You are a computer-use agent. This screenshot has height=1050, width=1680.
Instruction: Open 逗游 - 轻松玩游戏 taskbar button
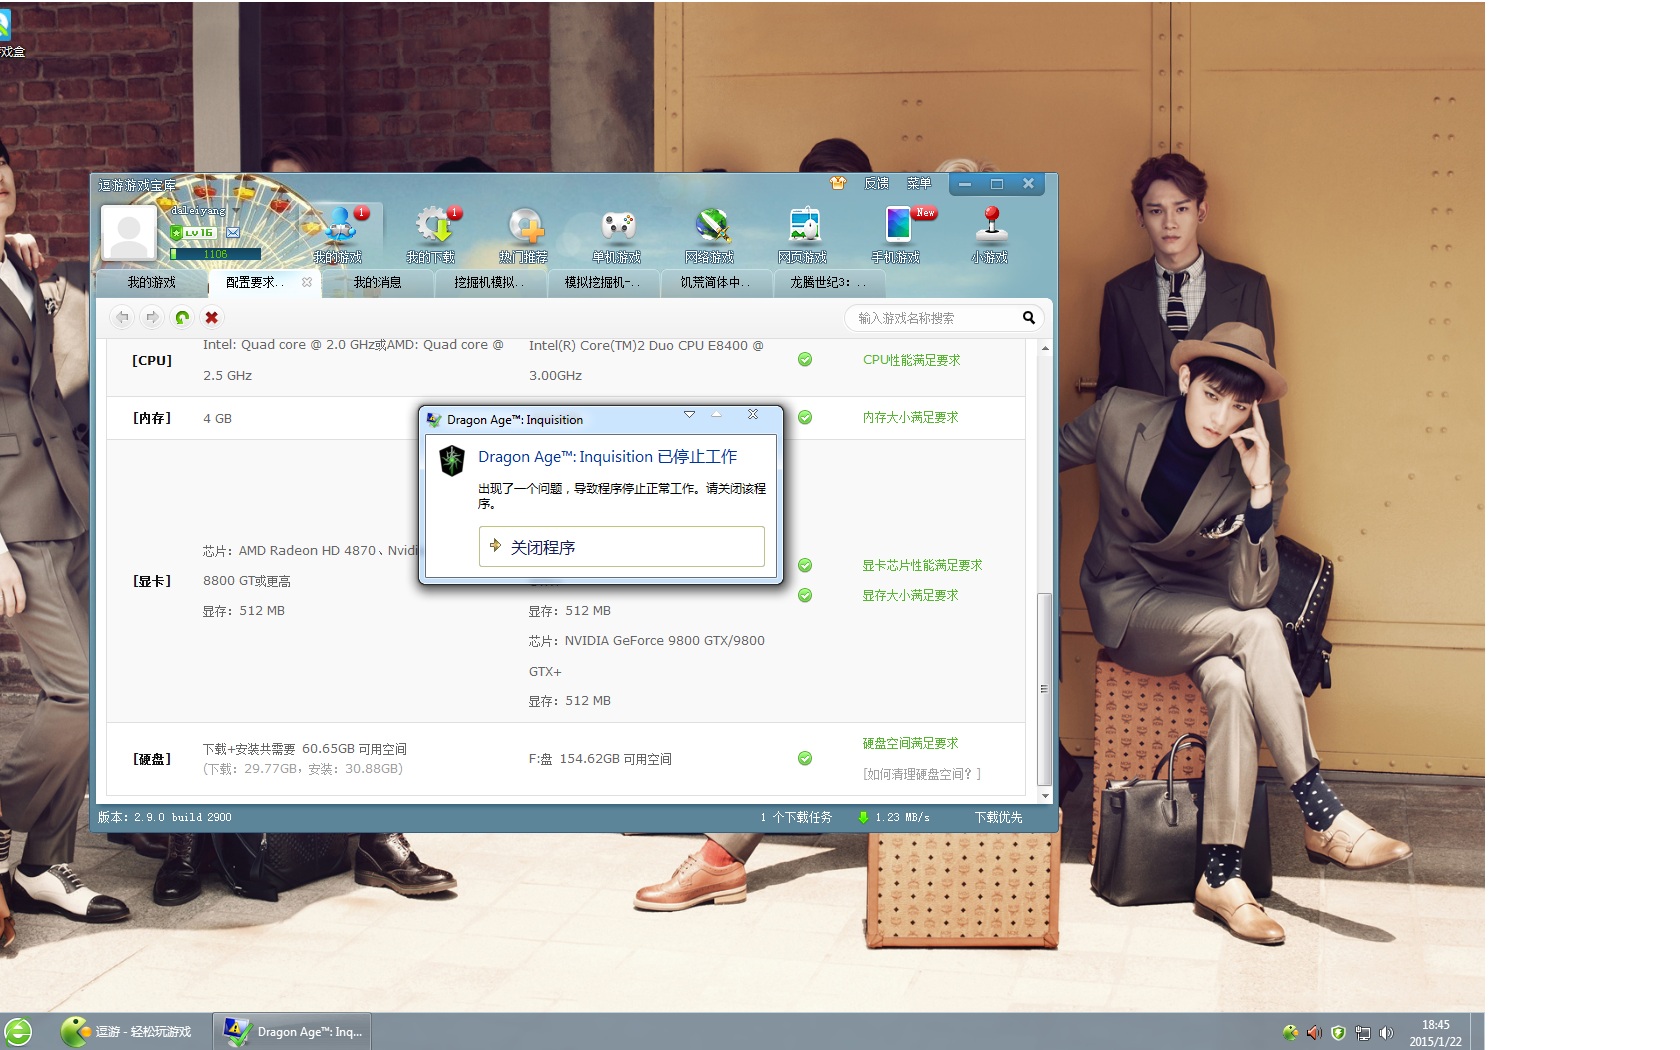coord(129,1031)
